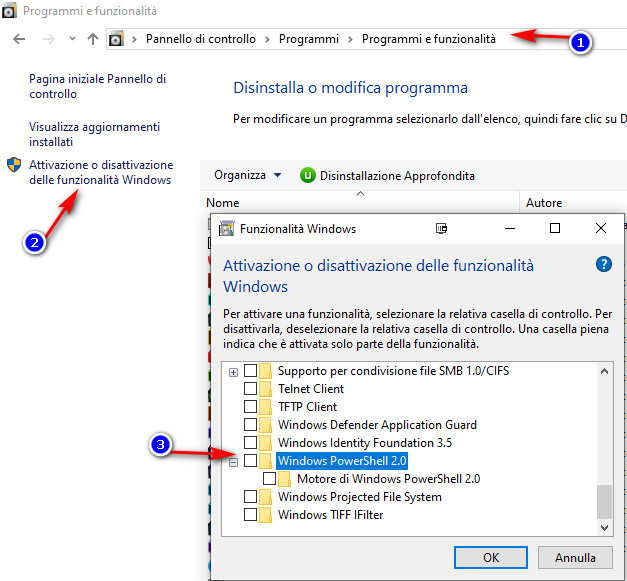Screen dimensions: 627x581
Task: Click the green U uninstaller icon
Action: [308, 176]
